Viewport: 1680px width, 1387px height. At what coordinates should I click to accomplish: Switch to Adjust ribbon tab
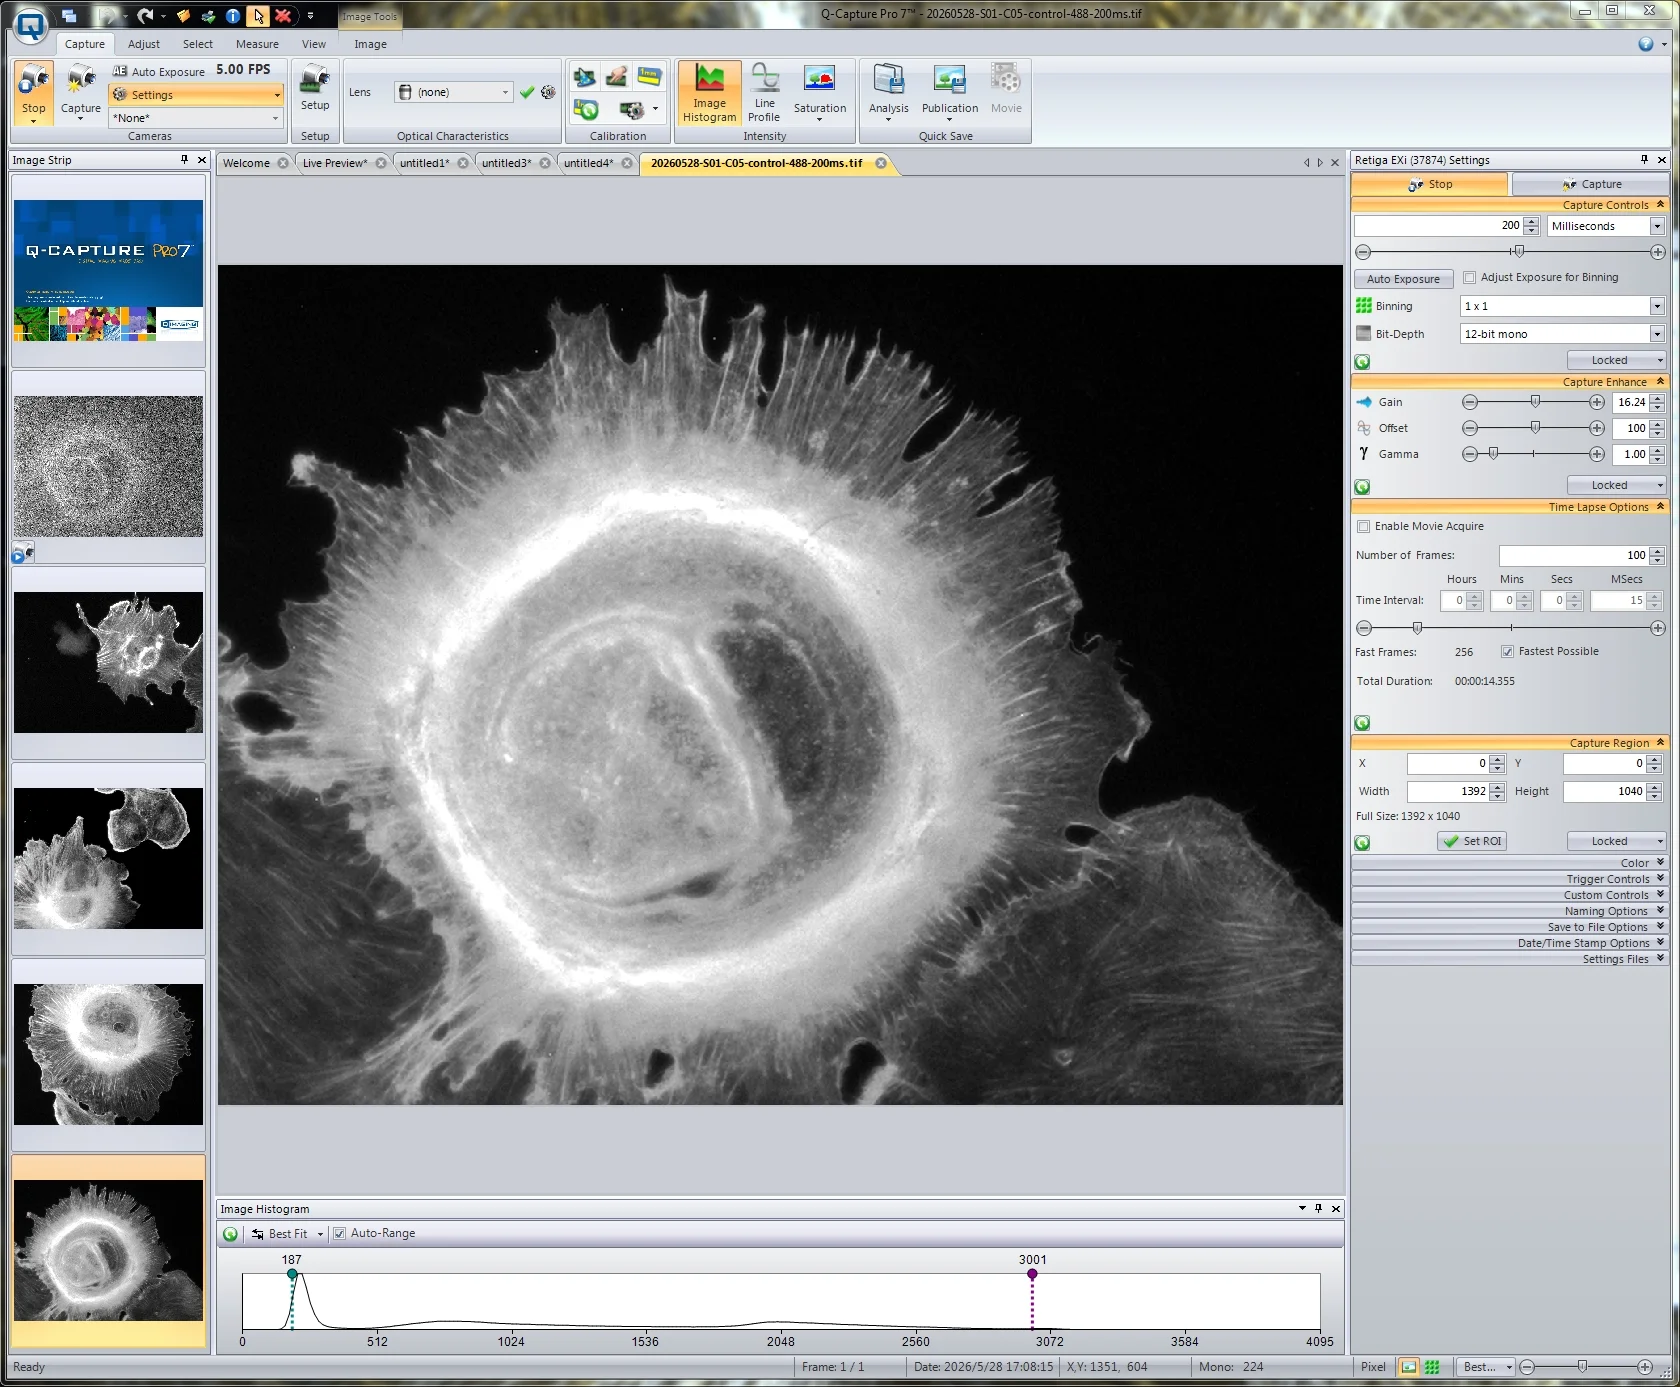click(x=143, y=44)
